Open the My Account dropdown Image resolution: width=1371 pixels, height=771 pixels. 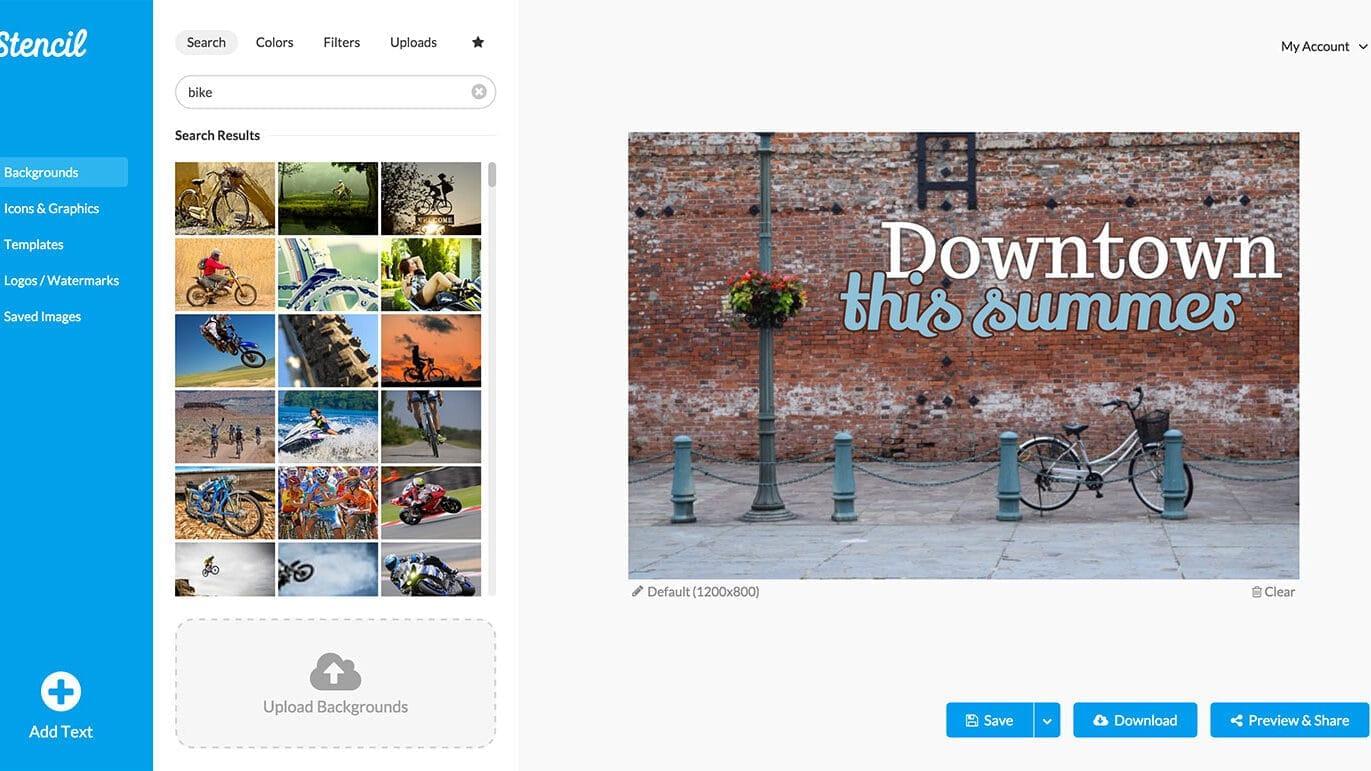coord(1324,46)
